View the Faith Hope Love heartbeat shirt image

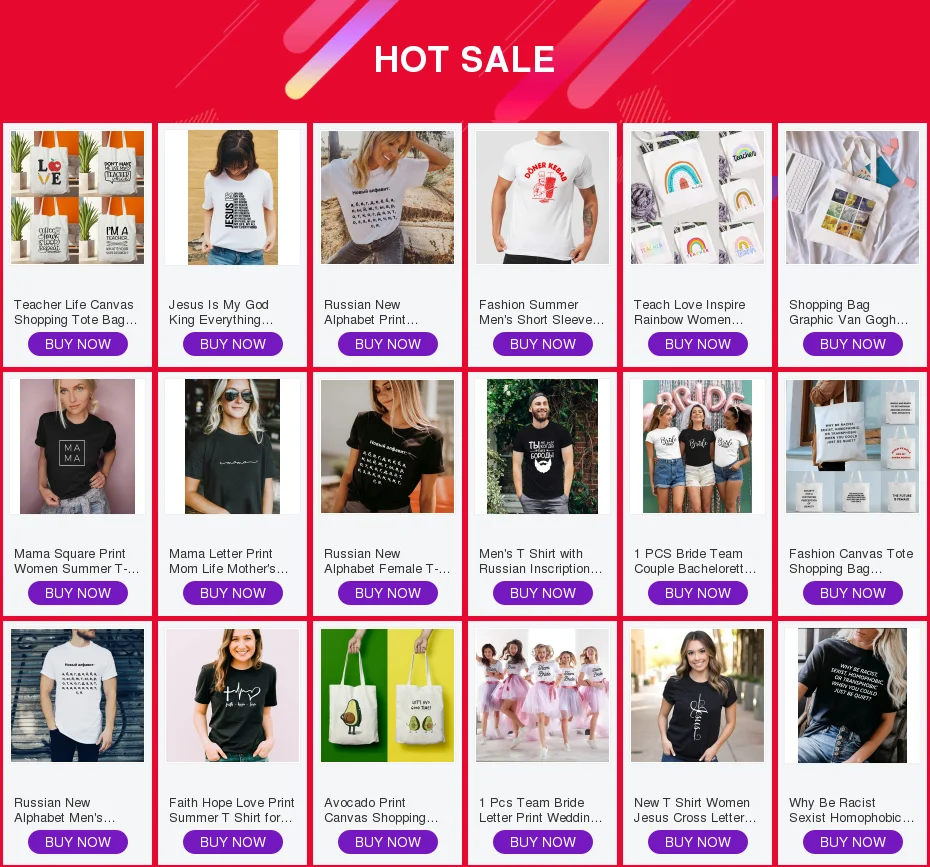click(x=232, y=696)
